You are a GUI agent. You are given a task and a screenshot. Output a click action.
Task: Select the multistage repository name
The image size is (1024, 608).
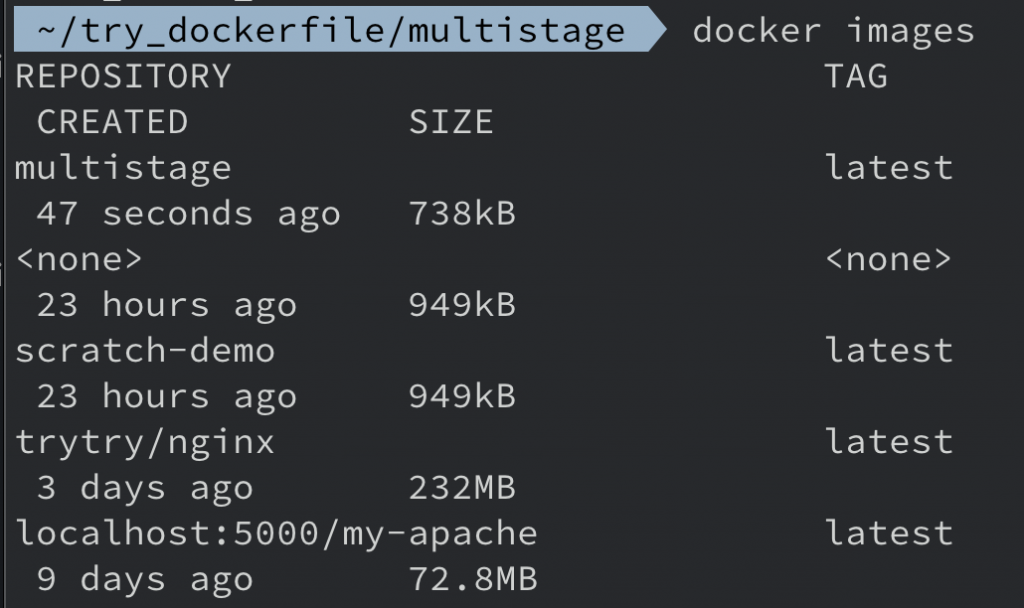[123, 167]
